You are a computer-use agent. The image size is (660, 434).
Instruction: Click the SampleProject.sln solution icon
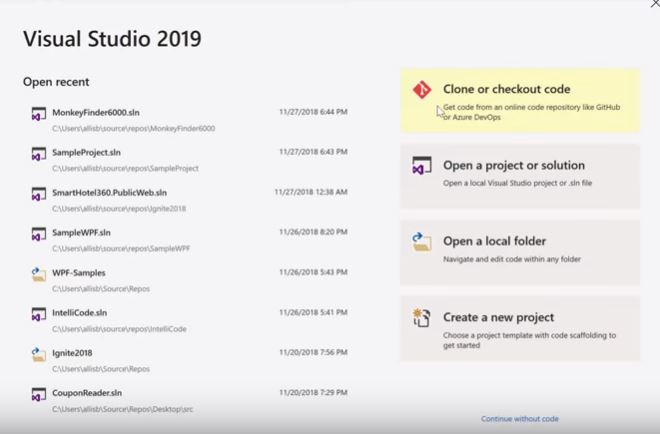tap(39, 154)
